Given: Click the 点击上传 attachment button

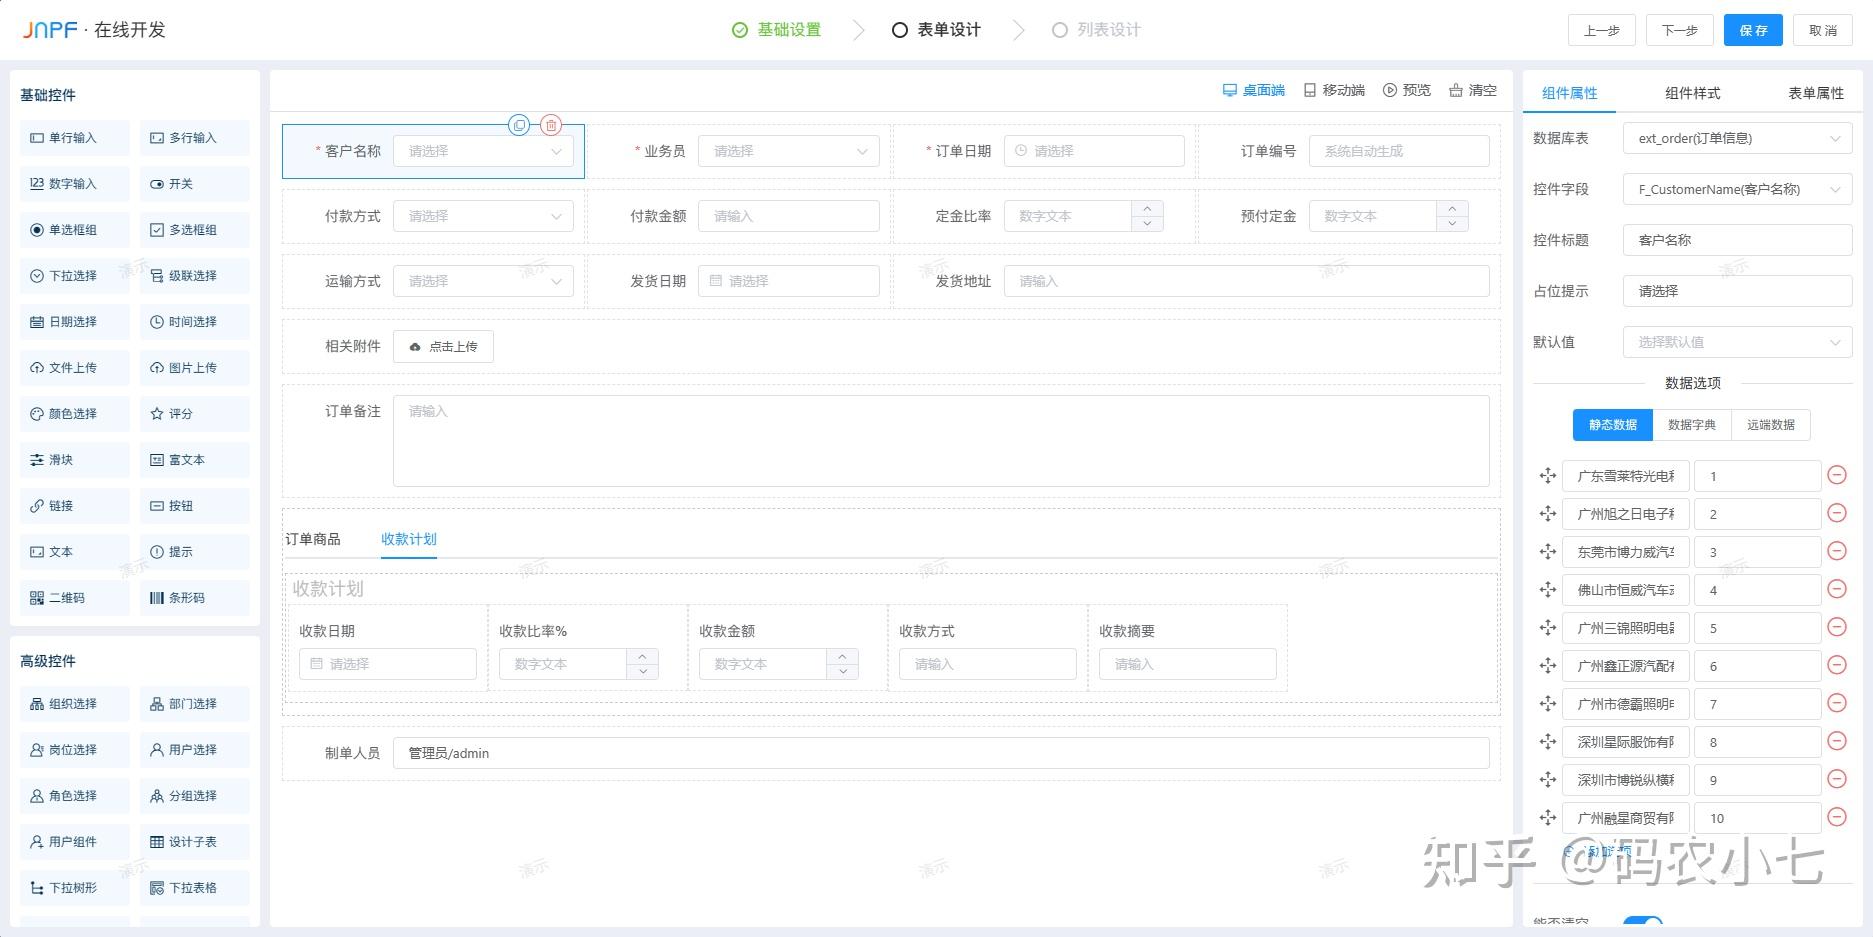Looking at the screenshot, I should [443, 346].
